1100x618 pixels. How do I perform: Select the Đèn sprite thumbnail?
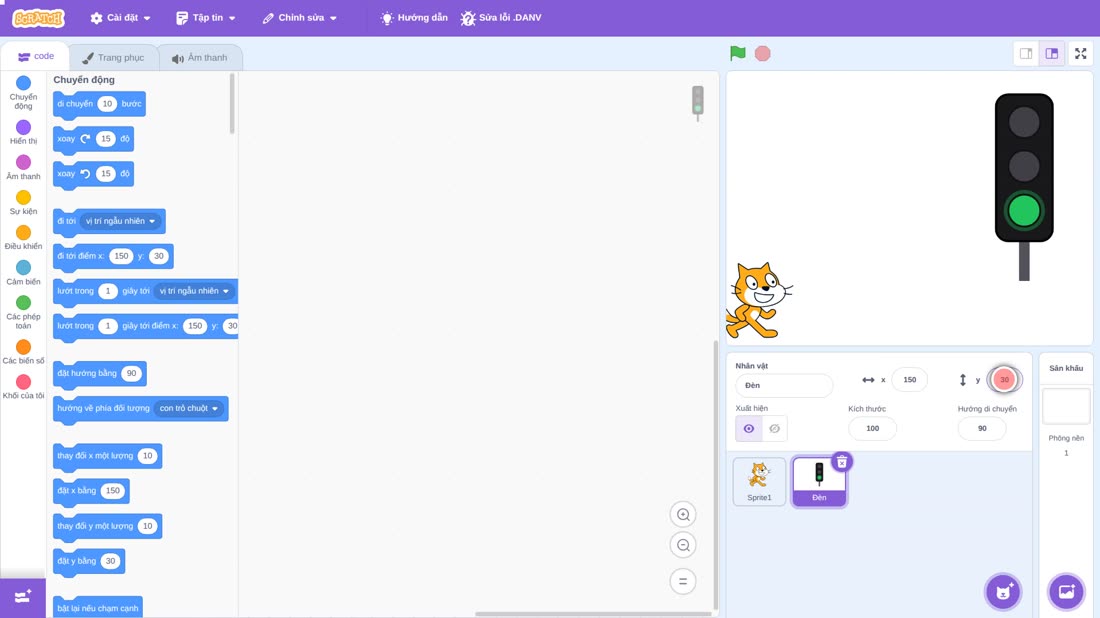[x=819, y=483]
